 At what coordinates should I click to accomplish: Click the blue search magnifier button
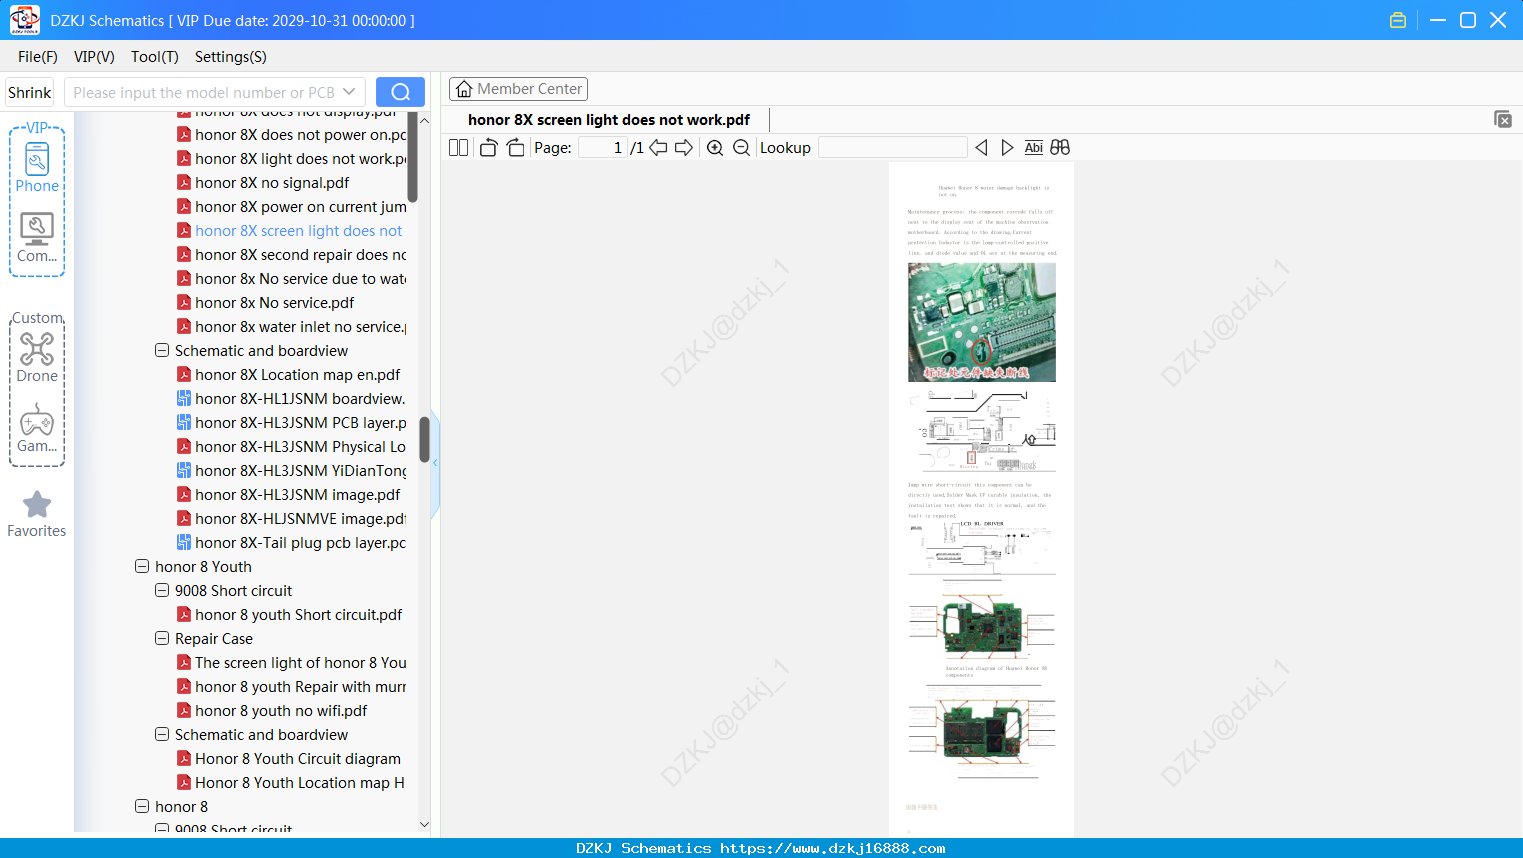click(400, 92)
